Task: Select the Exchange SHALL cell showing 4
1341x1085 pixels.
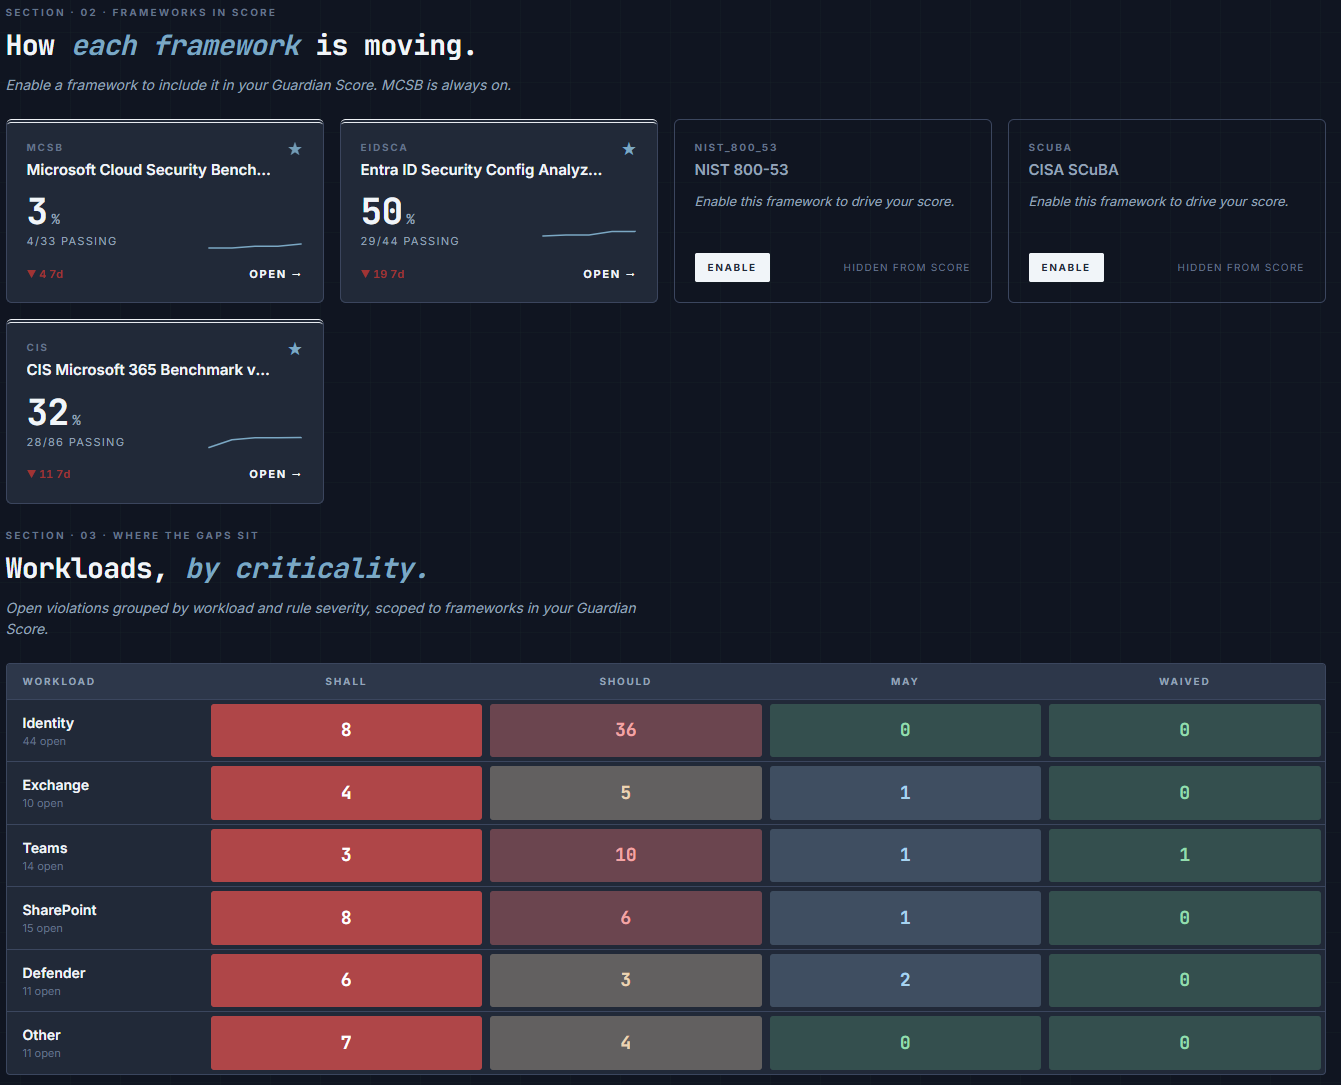Action: (x=346, y=793)
